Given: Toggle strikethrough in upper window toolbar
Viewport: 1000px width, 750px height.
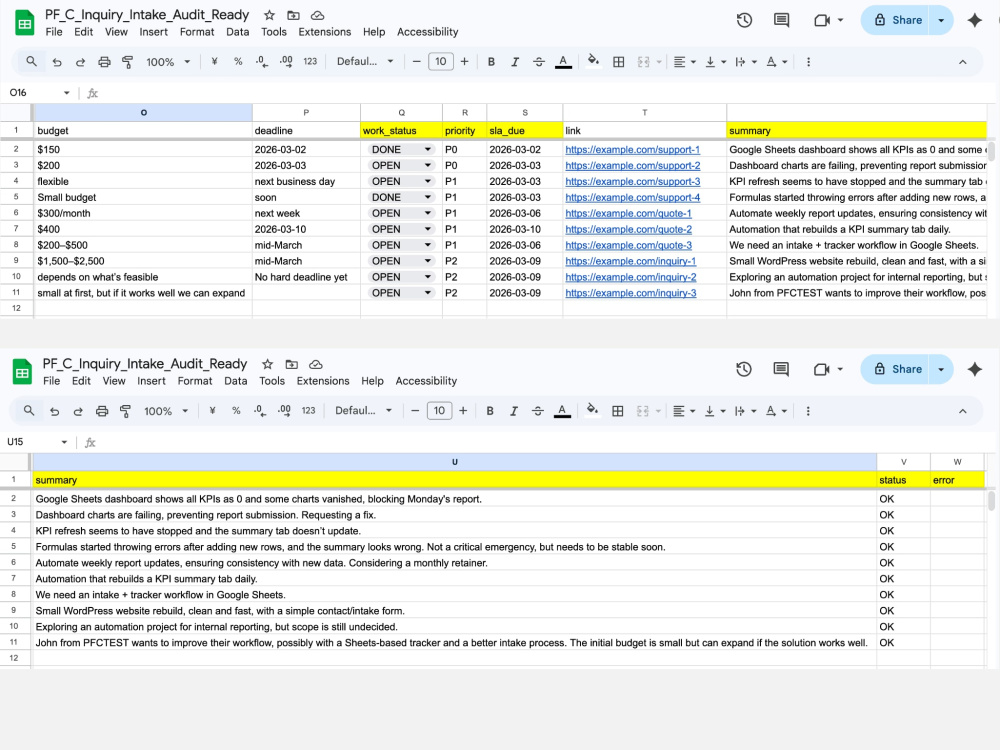Looking at the screenshot, I should [539, 62].
